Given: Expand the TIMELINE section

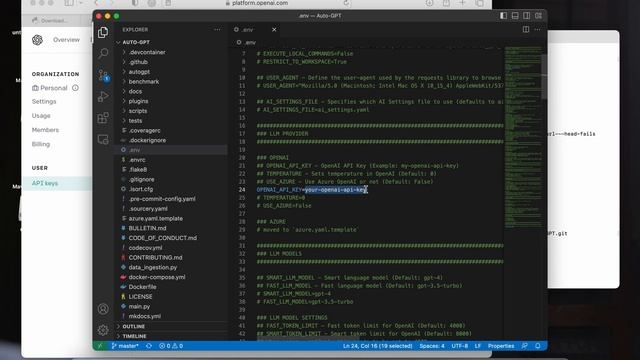Looking at the screenshot, I should pyautogui.click(x=134, y=336).
